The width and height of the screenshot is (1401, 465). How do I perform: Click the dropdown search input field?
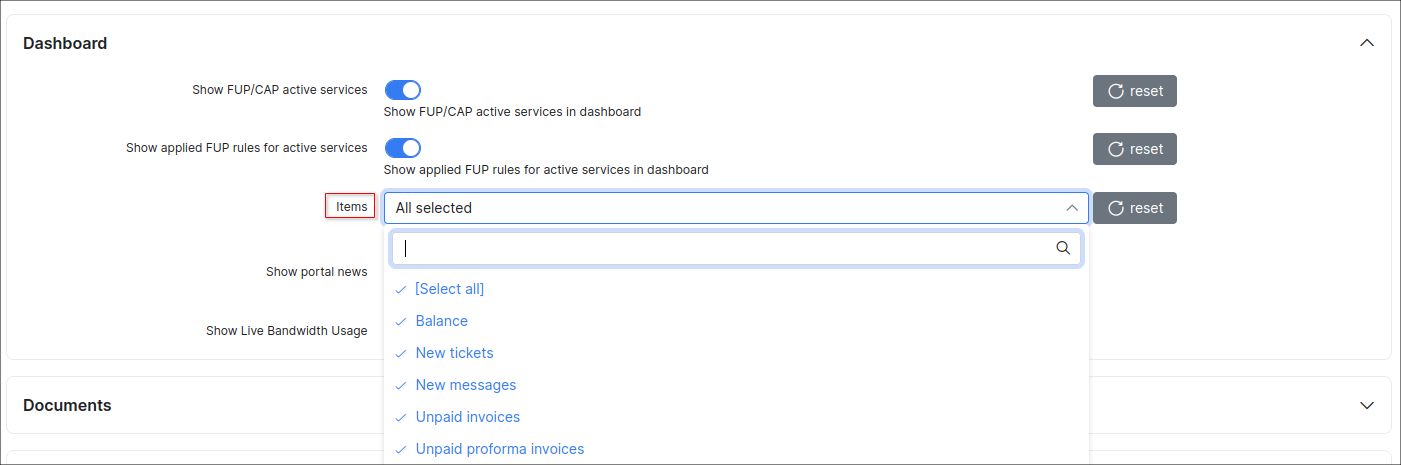tap(720, 249)
